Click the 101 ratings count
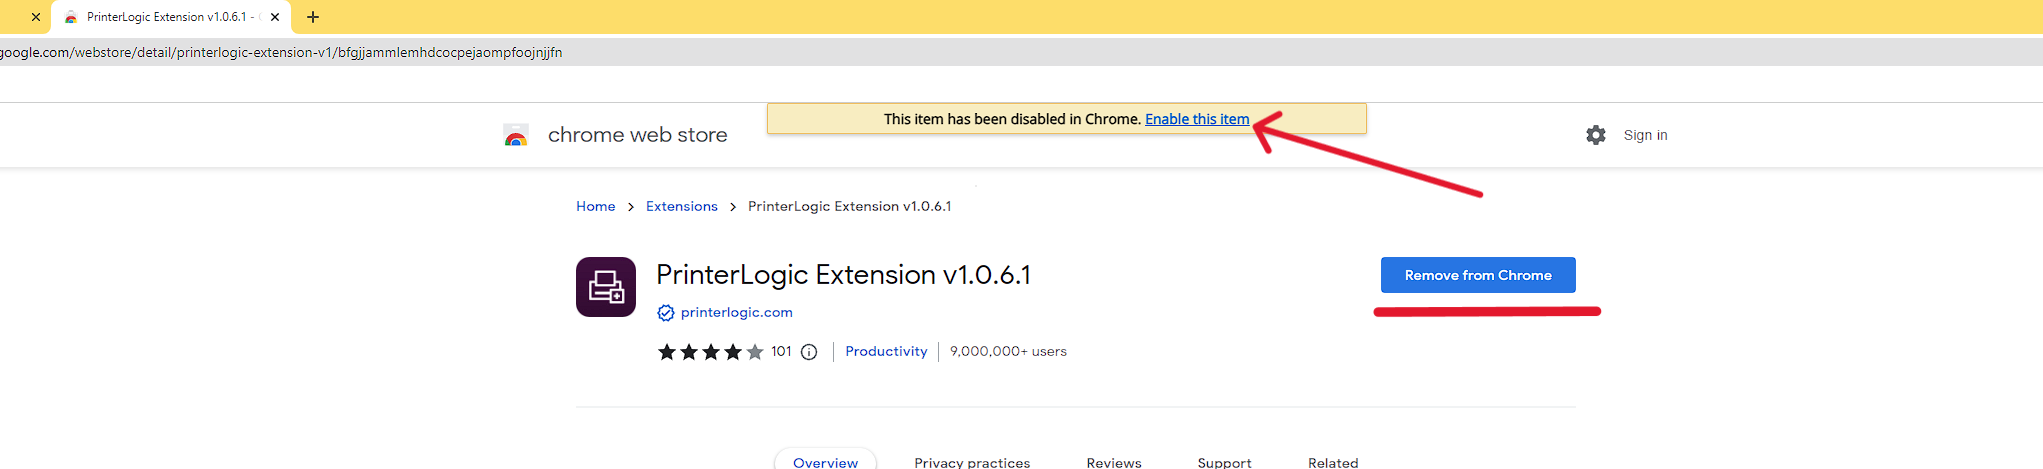Viewport: 2043px width, 469px height. coord(781,351)
